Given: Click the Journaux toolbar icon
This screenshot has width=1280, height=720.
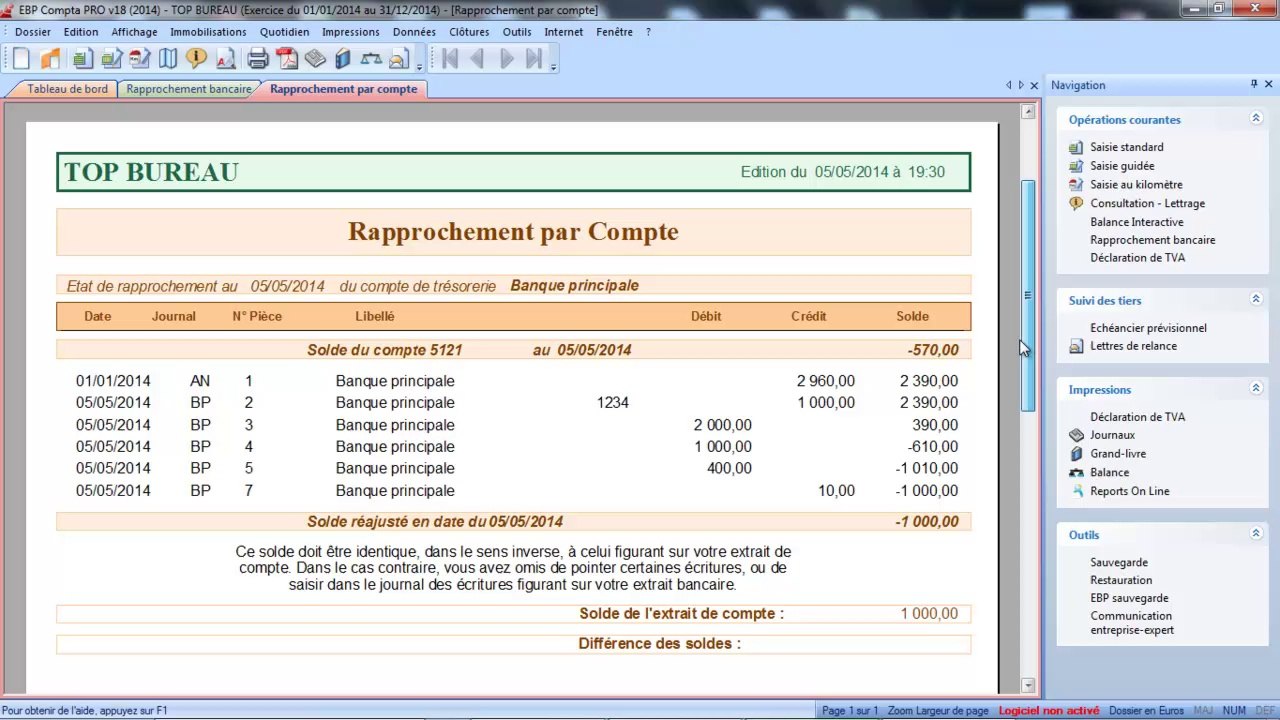Looking at the screenshot, I should 316,59.
